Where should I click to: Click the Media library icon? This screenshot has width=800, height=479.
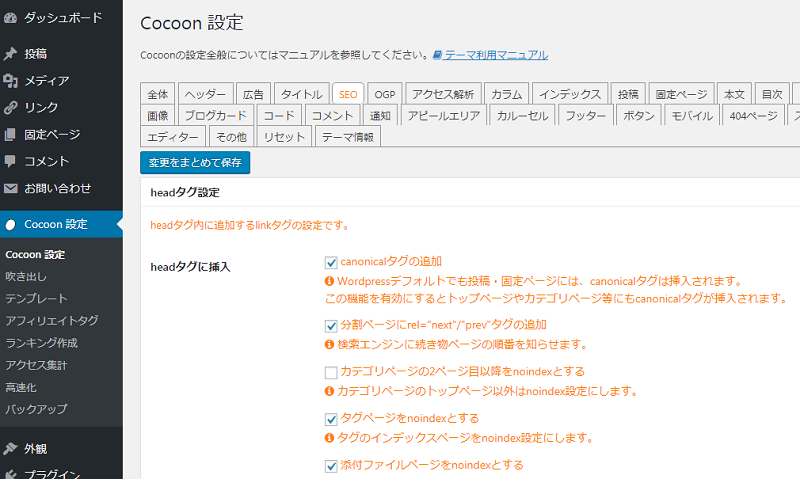click(x=11, y=81)
